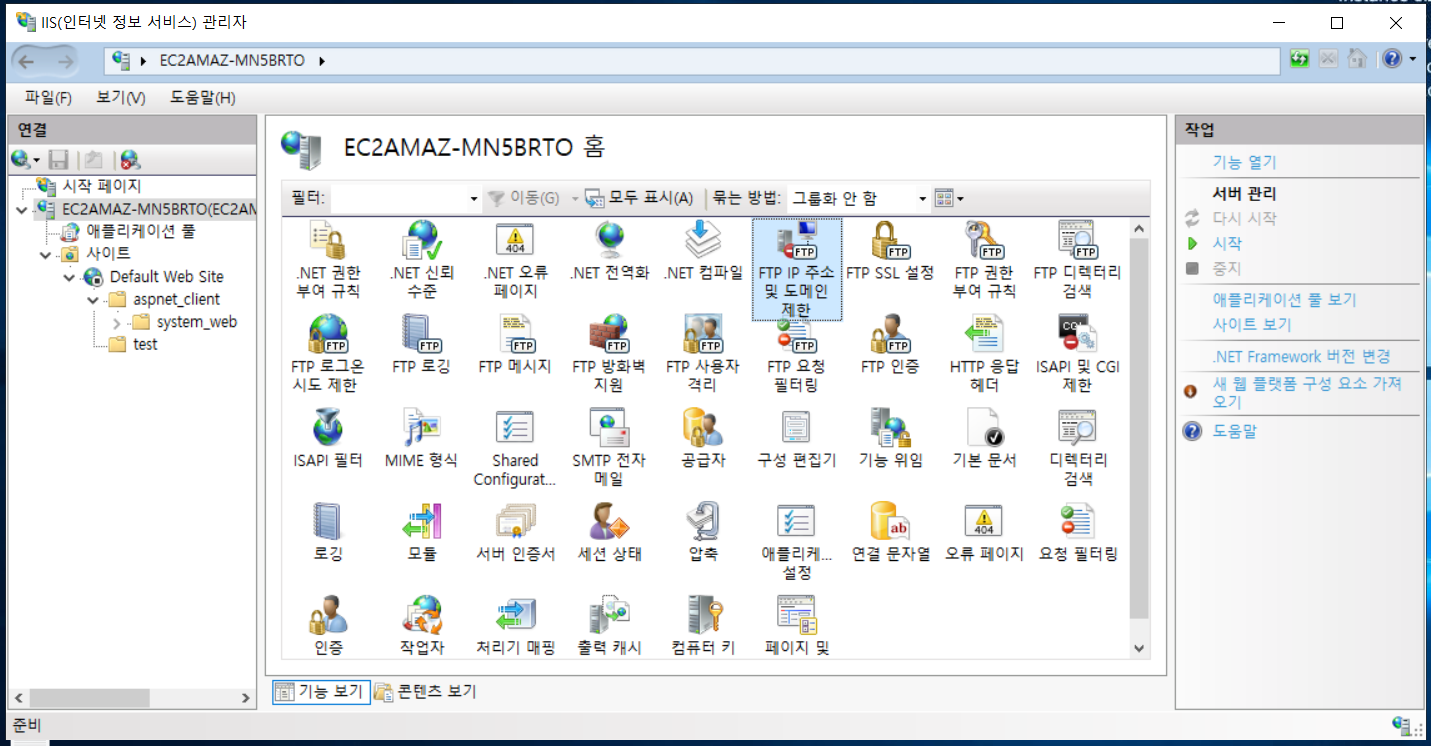The image size is (1431, 746).
Task: Select the FTP 요청 필터링 icon
Action: click(797, 354)
